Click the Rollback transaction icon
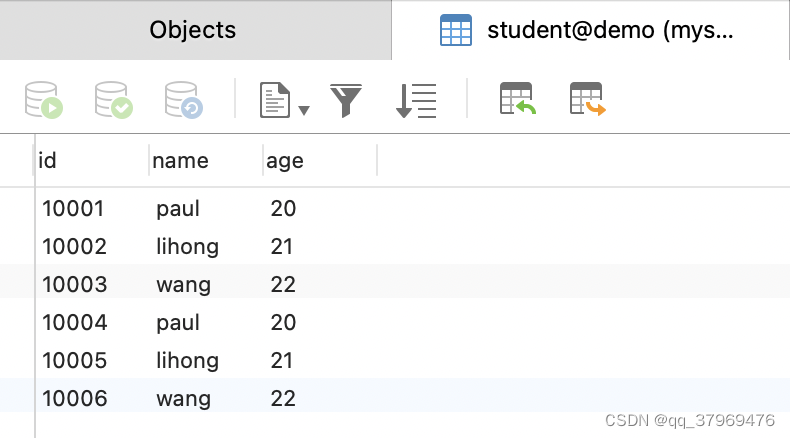Screen dimensions: 790x438 [x=184, y=100]
